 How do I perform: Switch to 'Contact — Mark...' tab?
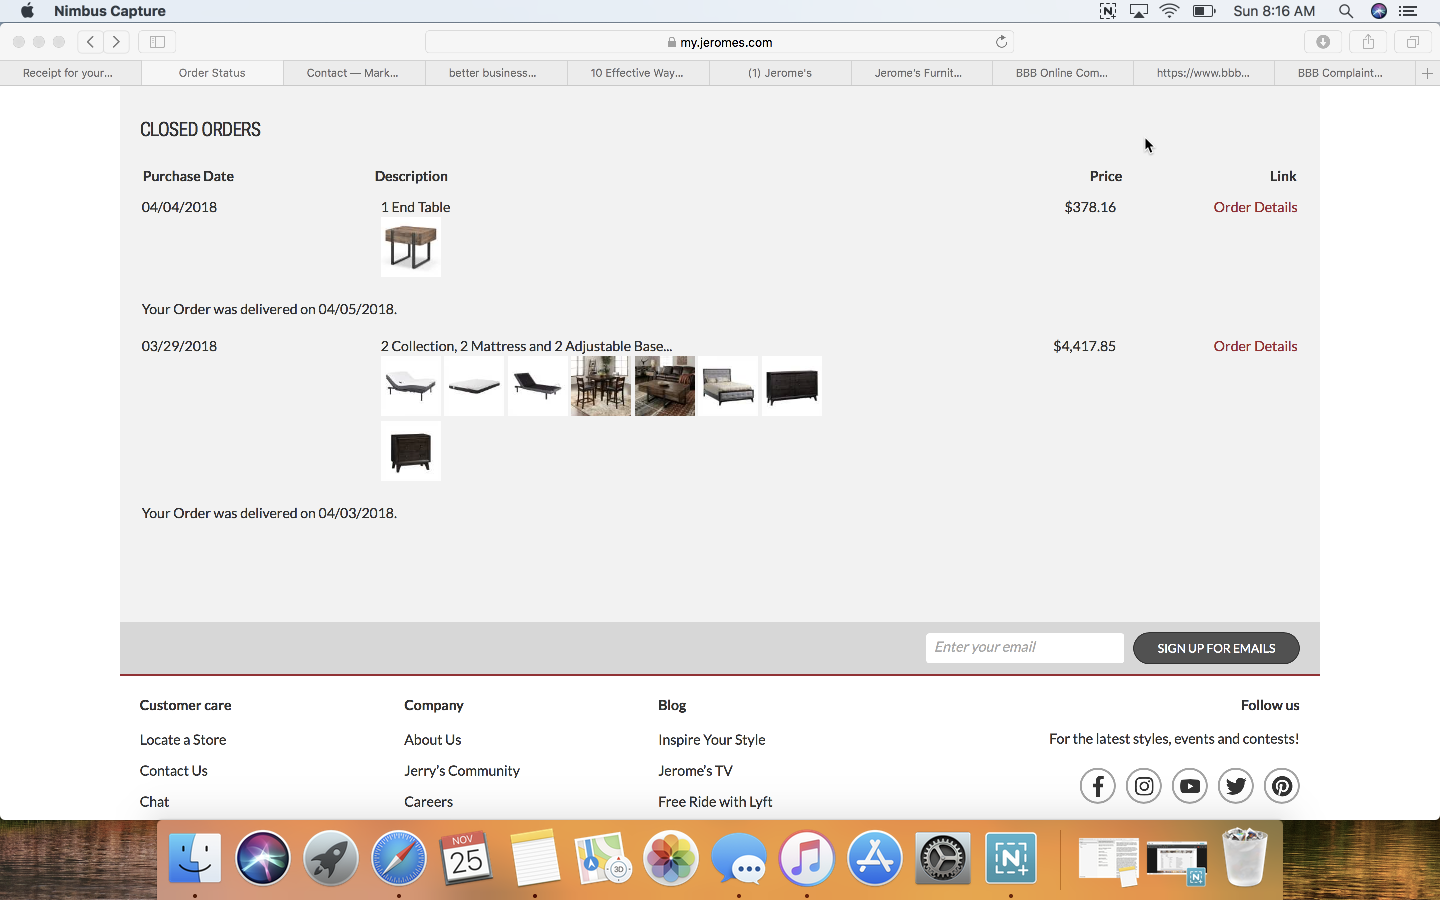click(354, 73)
